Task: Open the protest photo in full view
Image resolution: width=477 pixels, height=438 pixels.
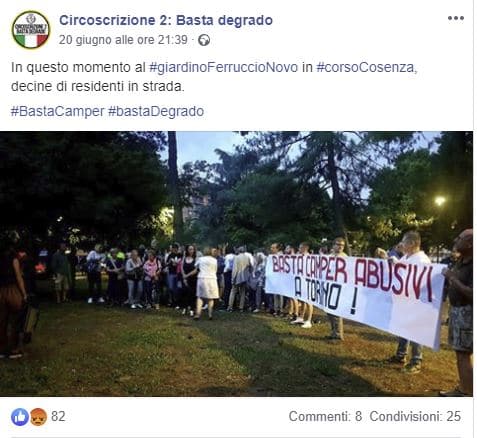Action: [236, 264]
